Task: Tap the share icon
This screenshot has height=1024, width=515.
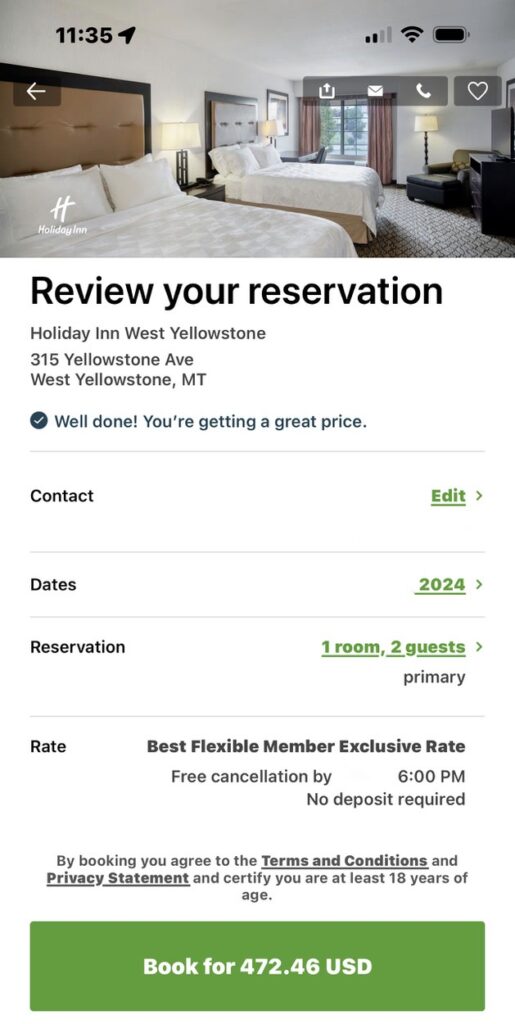Action: (326, 91)
